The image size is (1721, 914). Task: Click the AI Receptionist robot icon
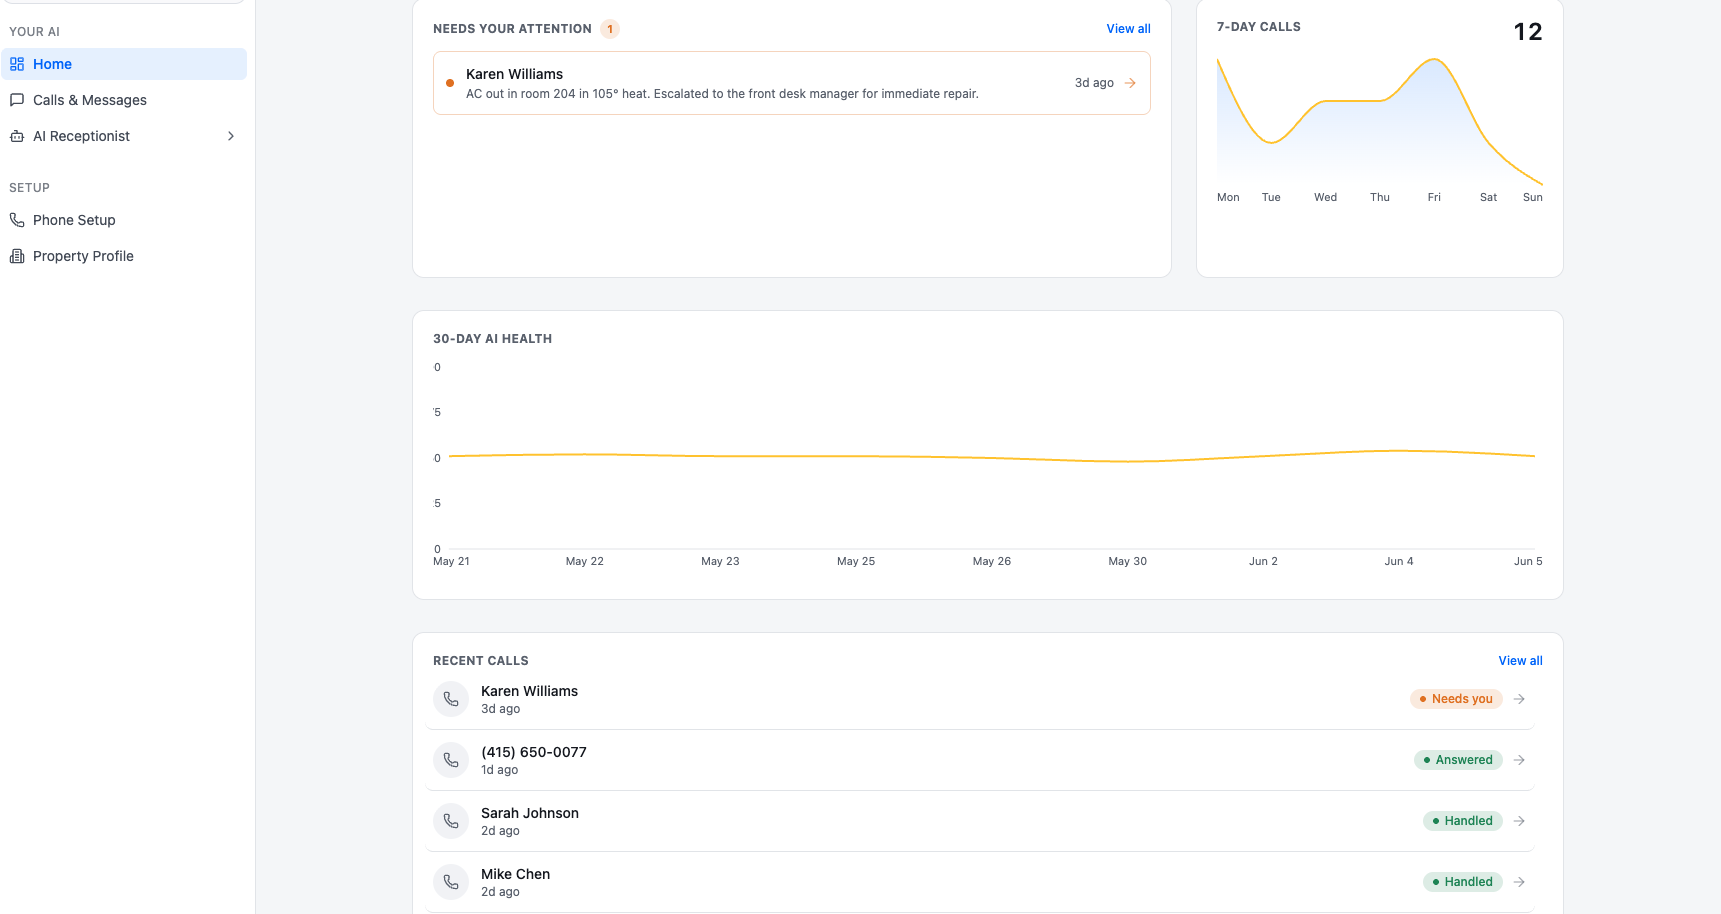point(17,136)
